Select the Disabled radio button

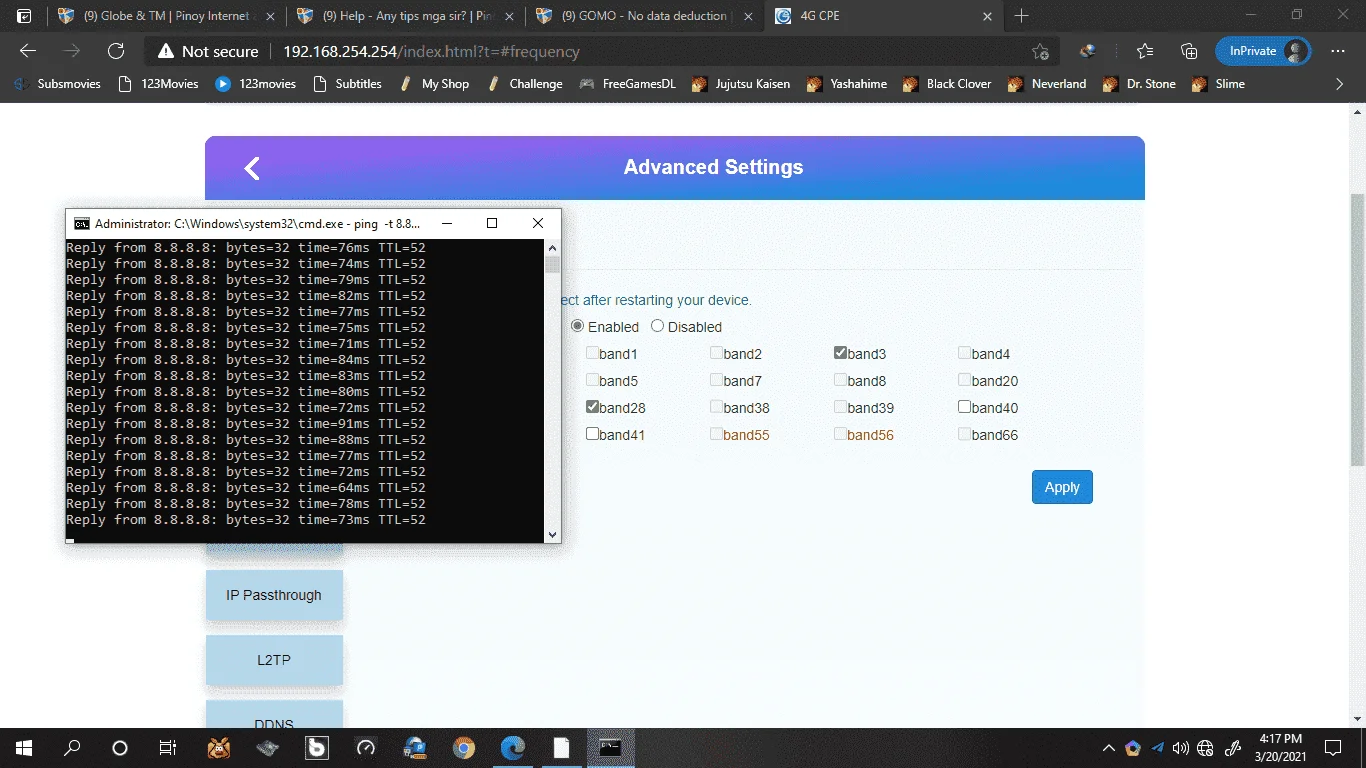[x=657, y=326]
